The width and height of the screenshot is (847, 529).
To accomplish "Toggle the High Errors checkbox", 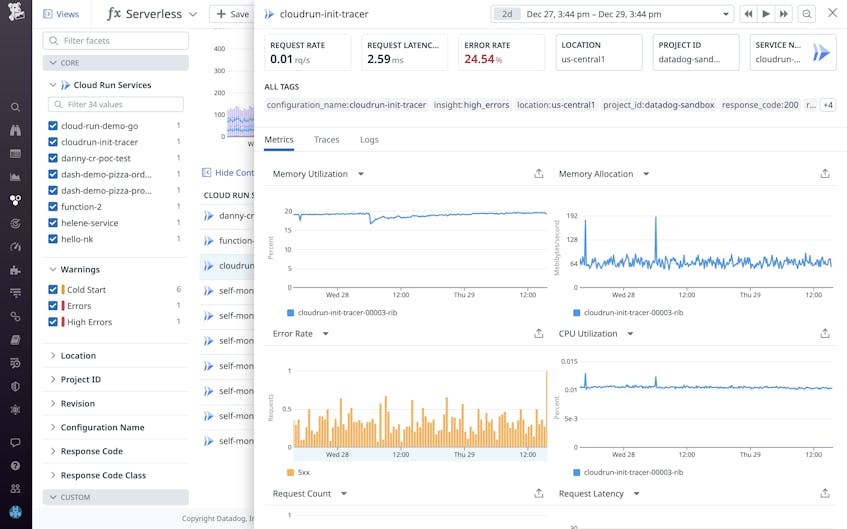I will coord(53,322).
